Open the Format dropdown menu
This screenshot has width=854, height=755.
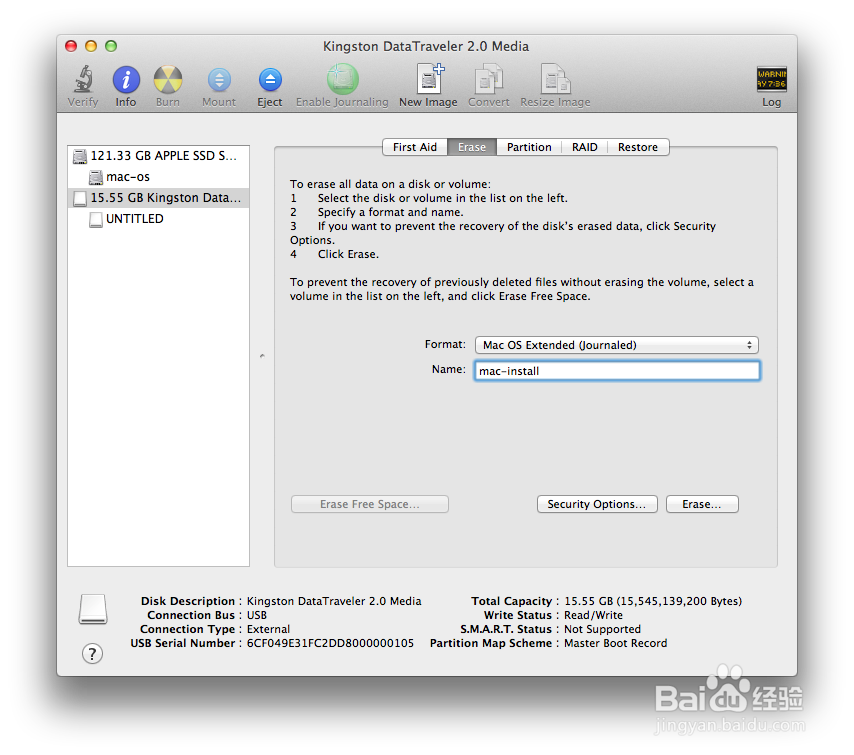click(x=617, y=345)
